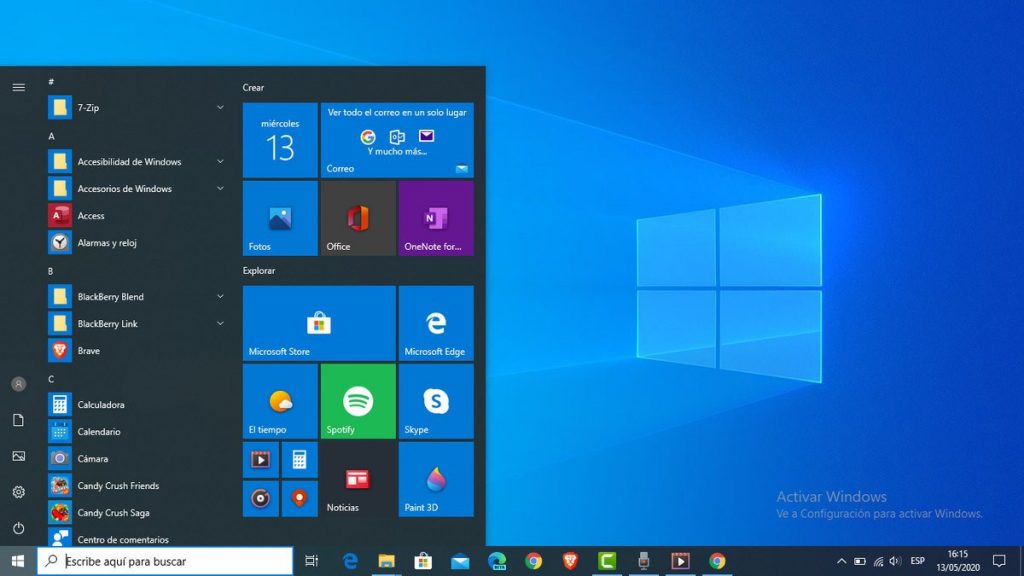
Task: Open the El tiempo weather tile
Action: click(x=279, y=401)
